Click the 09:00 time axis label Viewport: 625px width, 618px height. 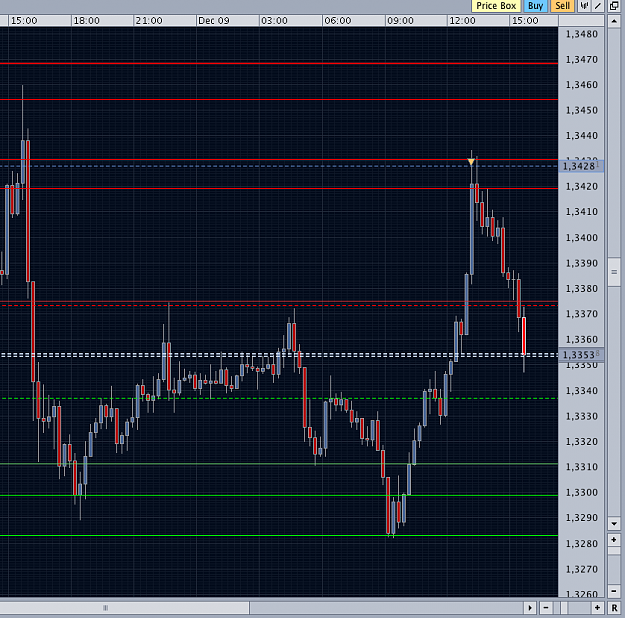point(400,21)
